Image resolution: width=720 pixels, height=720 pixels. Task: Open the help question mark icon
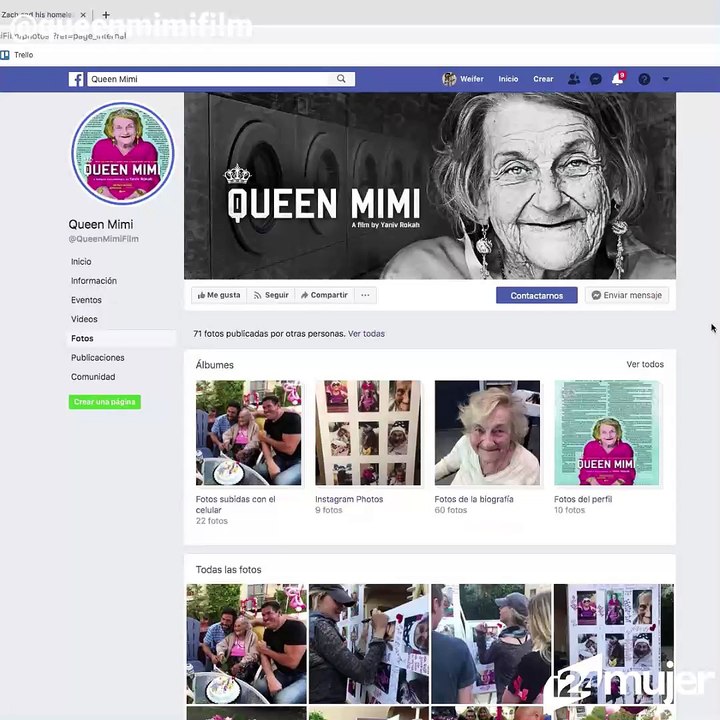click(644, 79)
